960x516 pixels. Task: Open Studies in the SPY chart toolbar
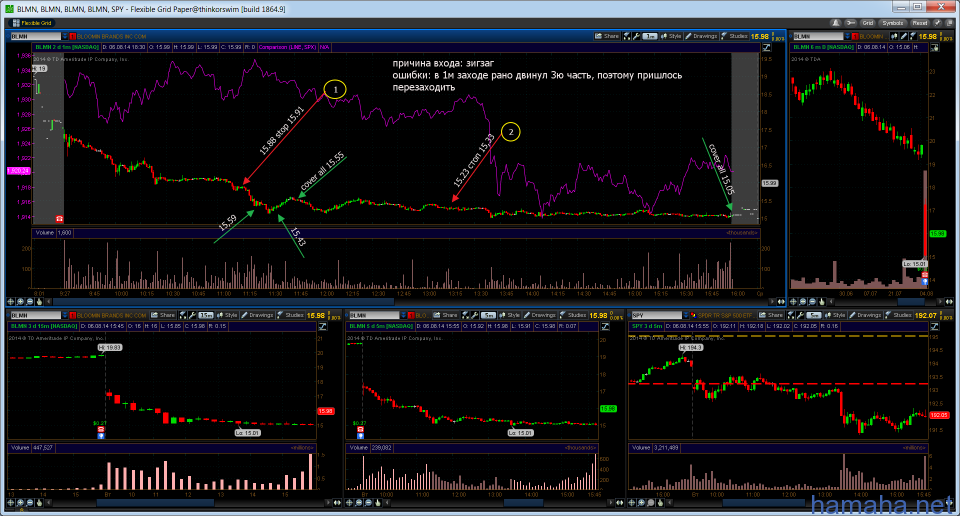[x=898, y=315]
